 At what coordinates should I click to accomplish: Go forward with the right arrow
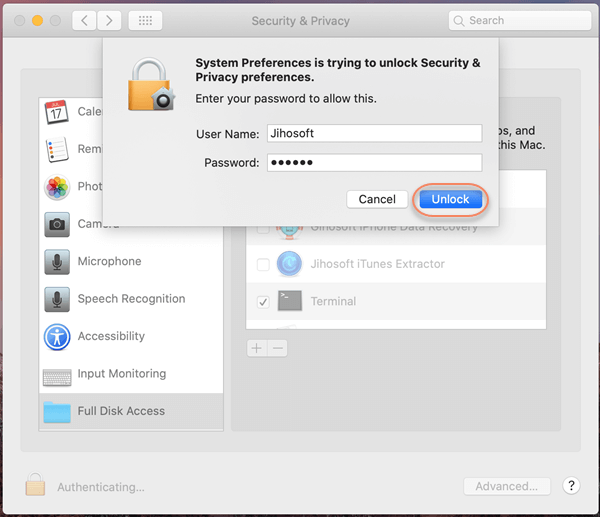click(109, 20)
